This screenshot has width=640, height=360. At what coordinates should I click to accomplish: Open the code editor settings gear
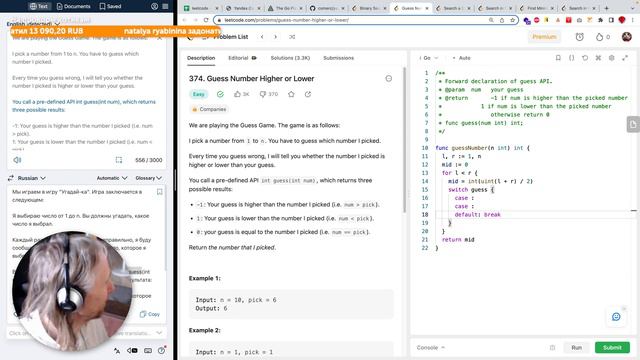pos(611,58)
